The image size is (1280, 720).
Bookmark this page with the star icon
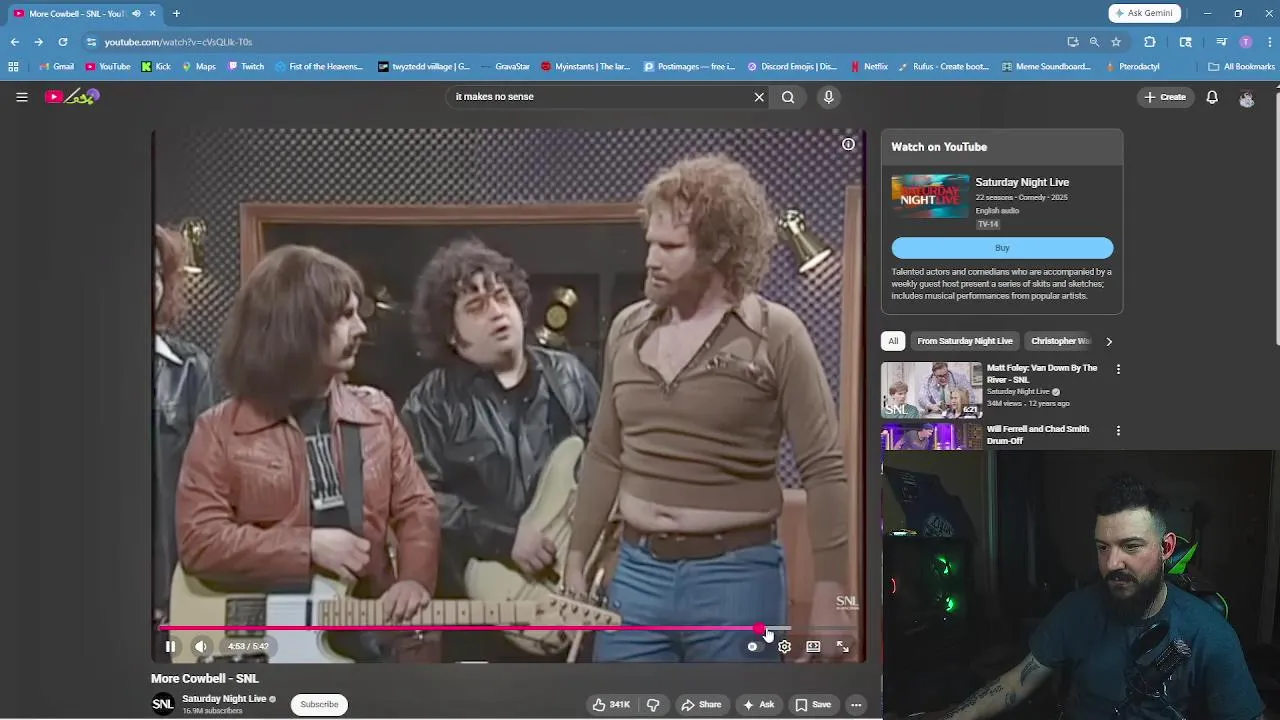(1116, 42)
